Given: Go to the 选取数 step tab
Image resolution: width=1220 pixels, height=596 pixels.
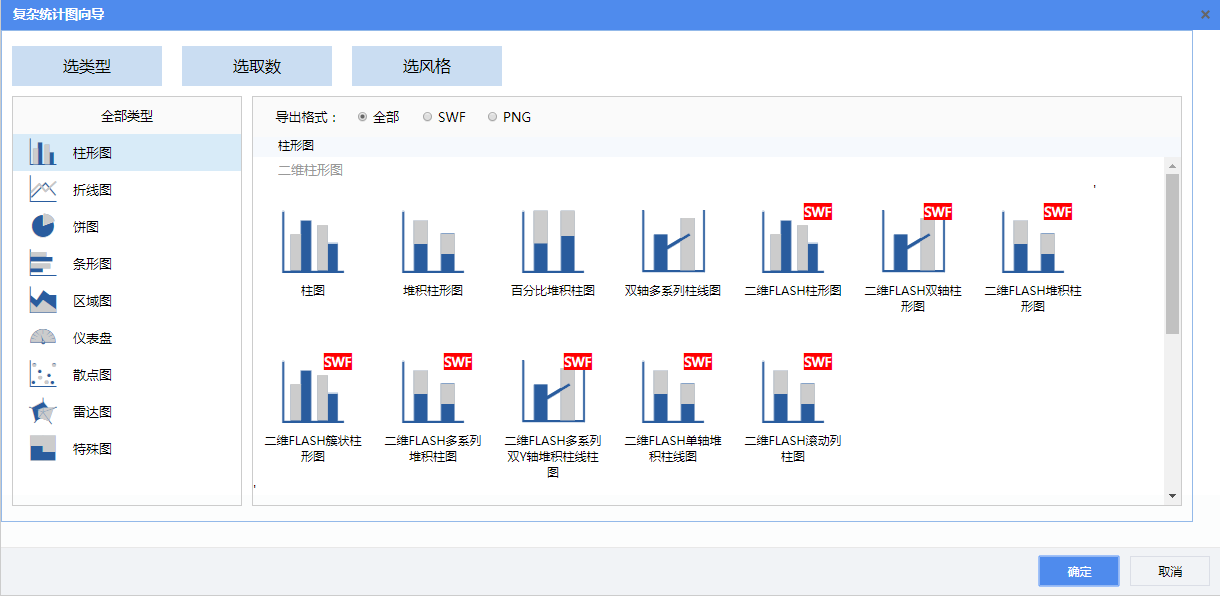Looking at the screenshot, I should coord(257,66).
